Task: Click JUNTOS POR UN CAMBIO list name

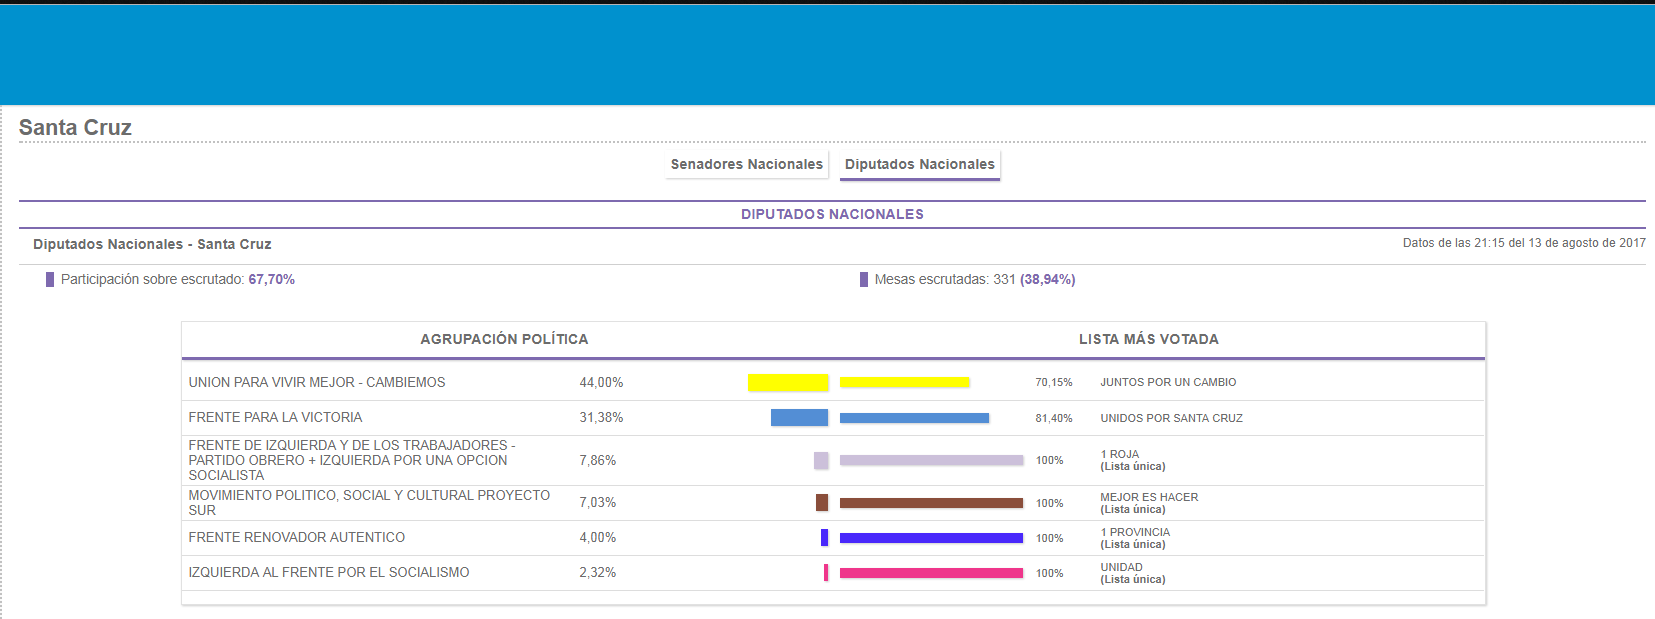Action: tap(1168, 382)
